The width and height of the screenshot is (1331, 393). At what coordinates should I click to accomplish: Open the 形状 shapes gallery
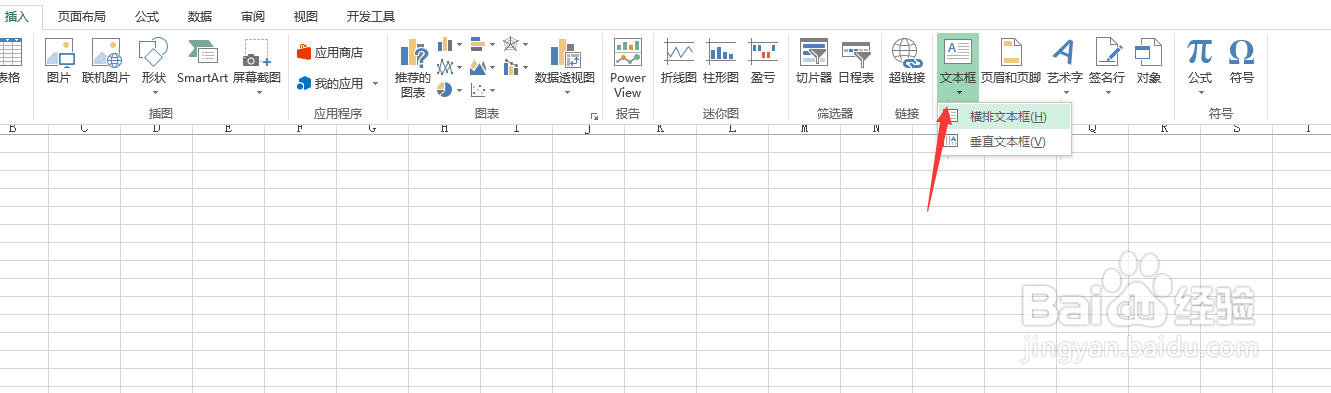tap(153, 66)
